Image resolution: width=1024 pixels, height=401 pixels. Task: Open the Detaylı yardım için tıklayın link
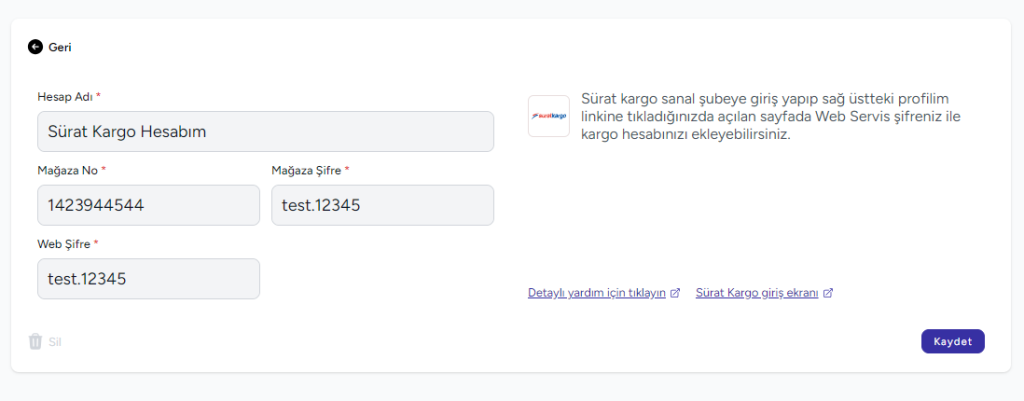(x=597, y=293)
